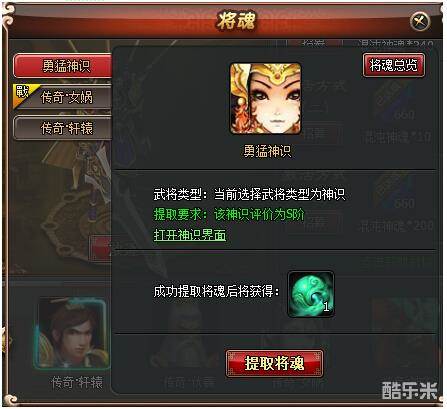Click the 勇猛神识 name label under portrait
Viewport: 447px width, 409px height.
click(267, 151)
